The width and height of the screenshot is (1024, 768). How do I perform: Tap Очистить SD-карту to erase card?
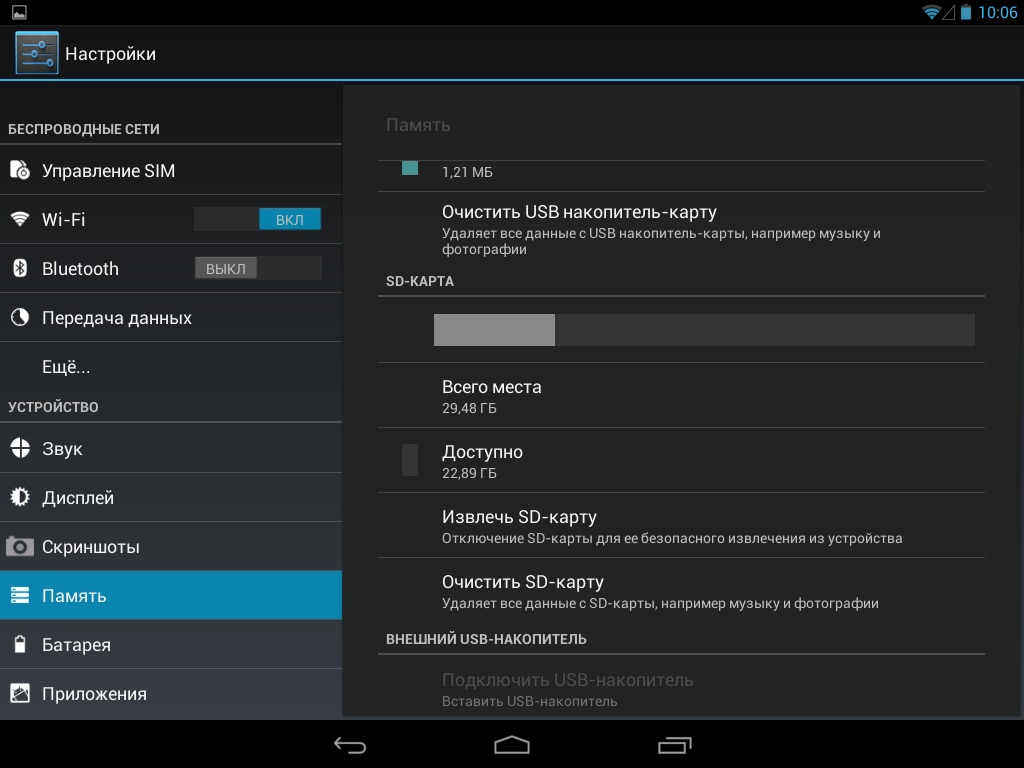[x=523, y=583]
